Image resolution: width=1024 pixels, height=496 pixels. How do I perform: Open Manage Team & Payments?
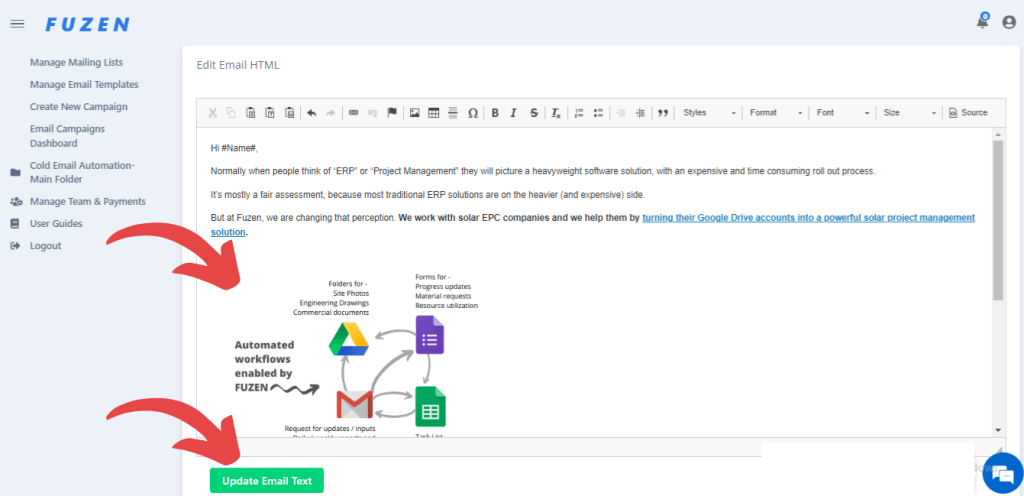coord(88,202)
